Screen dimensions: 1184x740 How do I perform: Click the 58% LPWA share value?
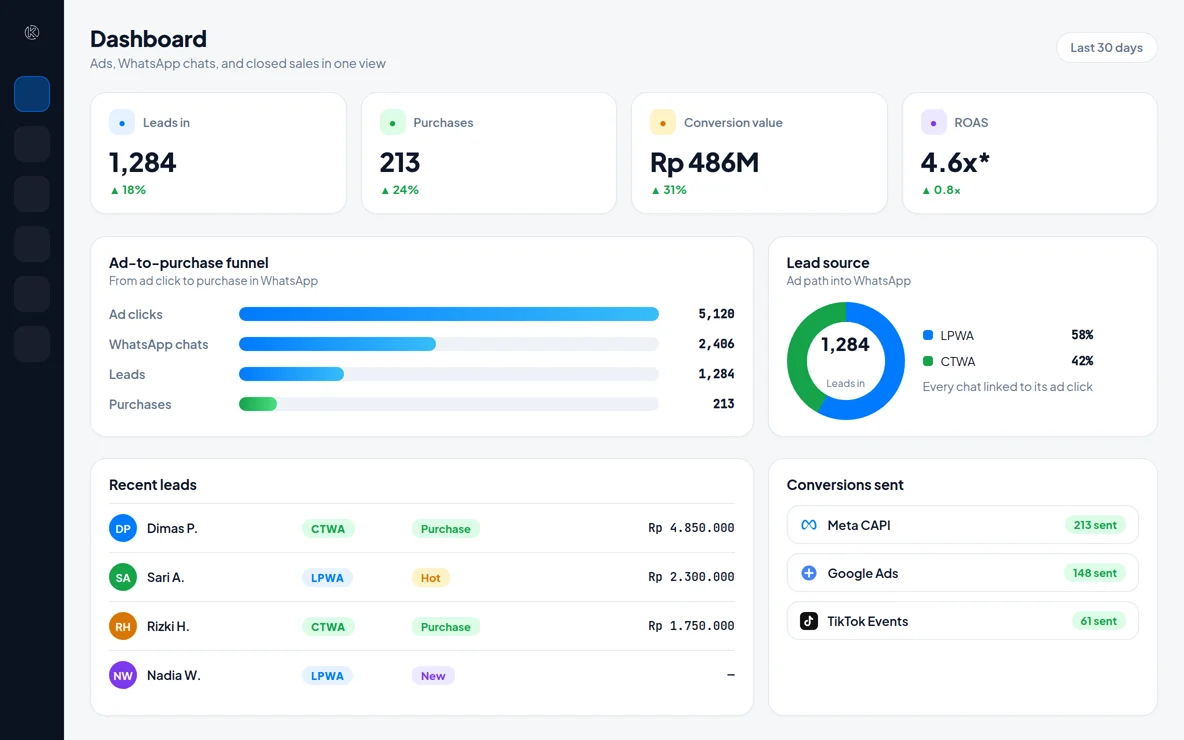pos(1082,335)
